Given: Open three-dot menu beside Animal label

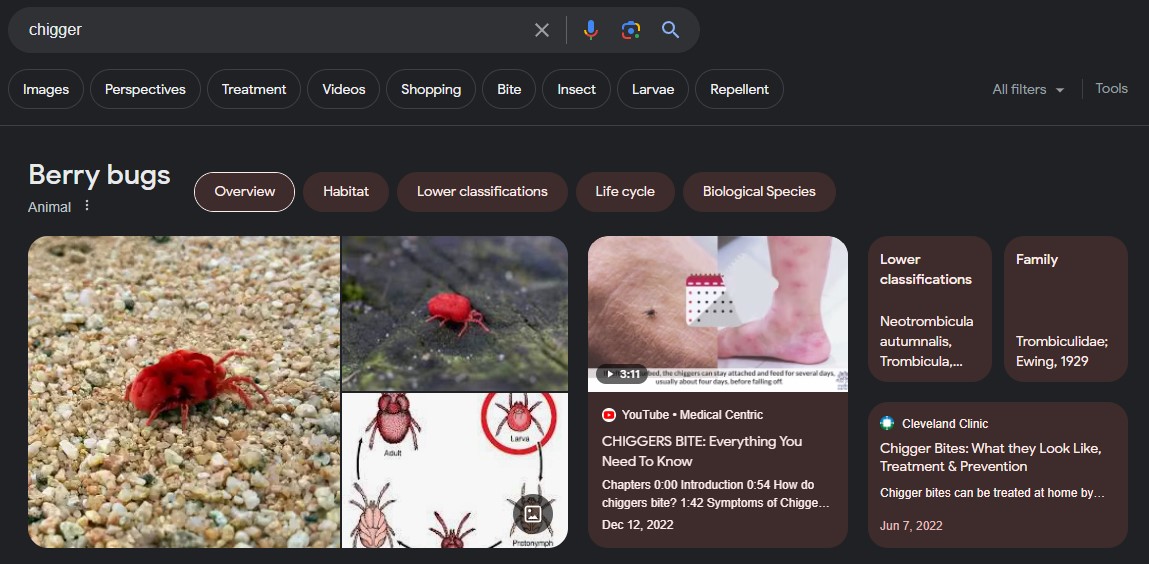Looking at the screenshot, I should pos(87,206).
